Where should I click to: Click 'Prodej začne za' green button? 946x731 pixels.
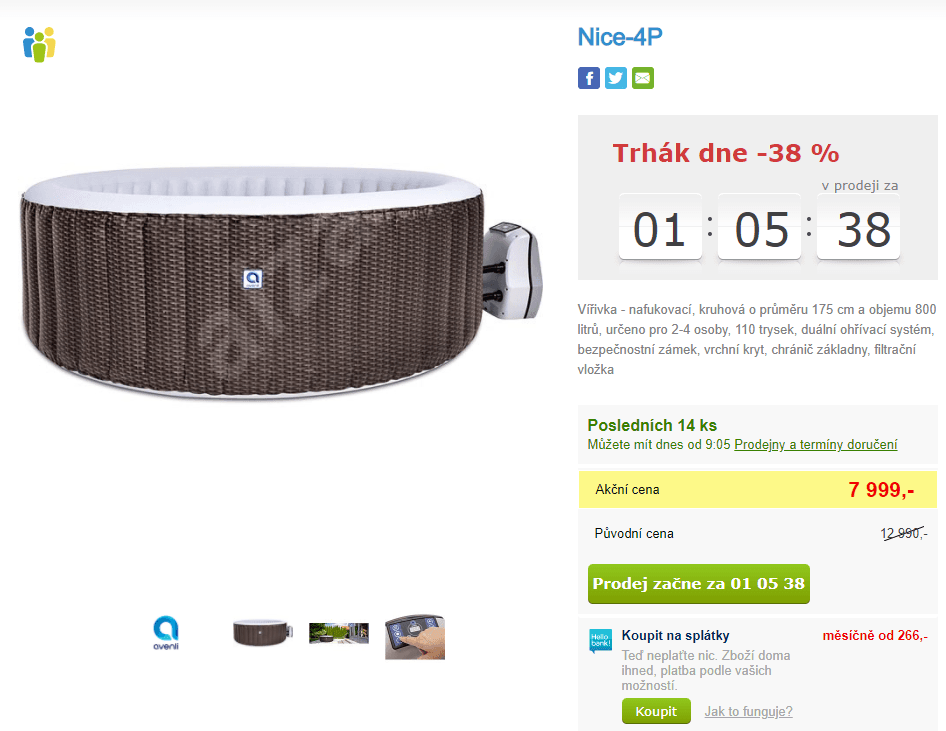699,584
